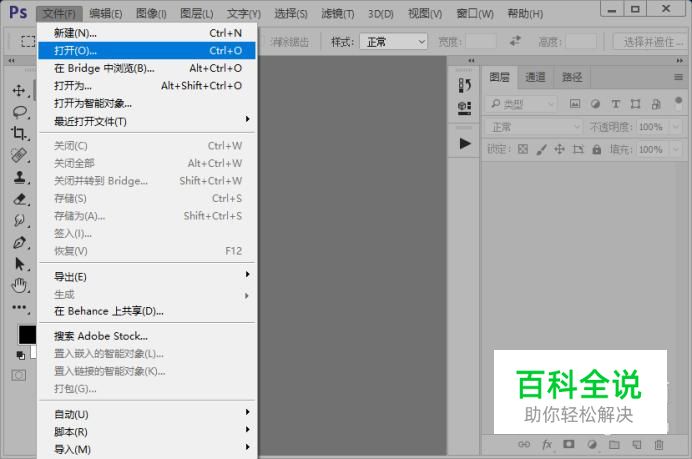Viewport: 692px width, 459px height.
Task: Collapse the right panels double-arrow
Action: pyautogui.click(x=680, y=60)
